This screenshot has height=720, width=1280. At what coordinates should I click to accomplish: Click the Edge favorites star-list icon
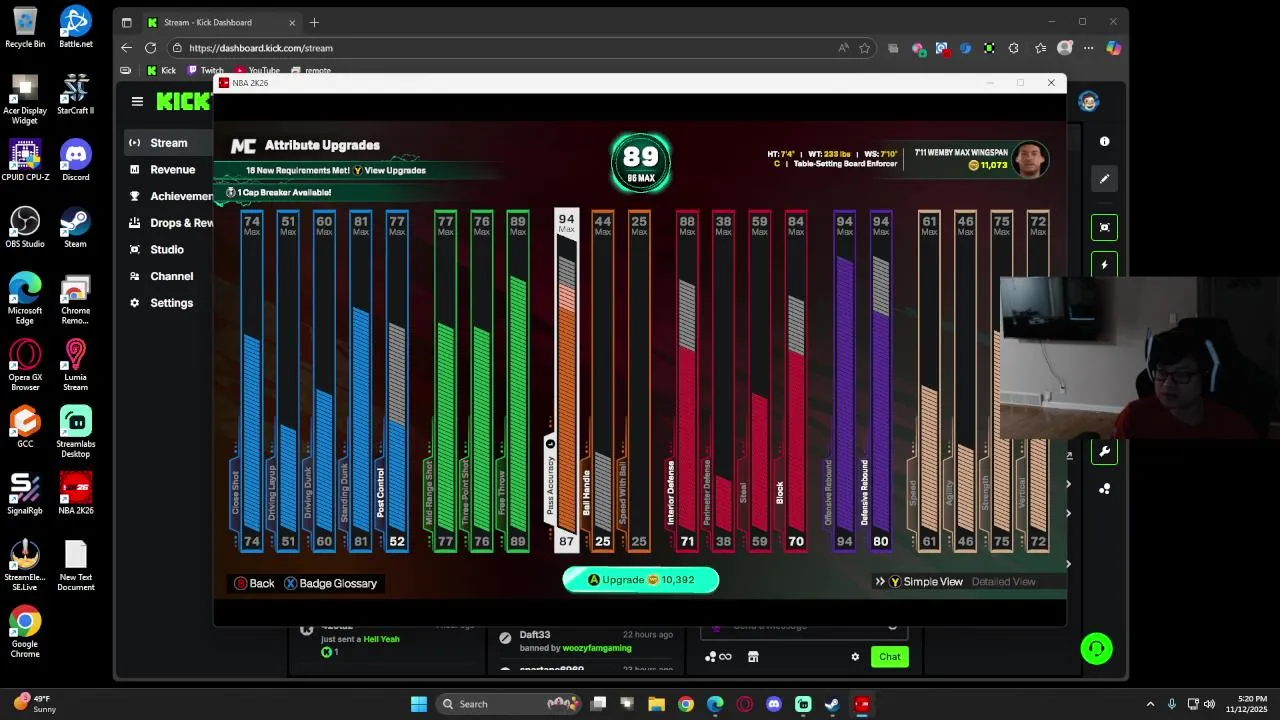1040,48
